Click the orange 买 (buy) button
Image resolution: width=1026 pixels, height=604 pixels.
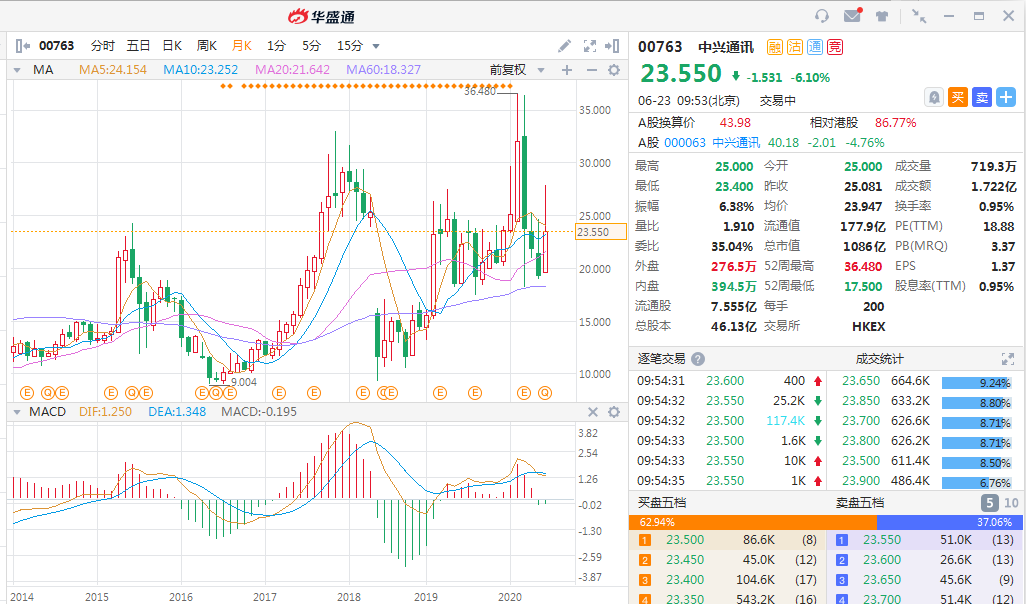(958, 97)
